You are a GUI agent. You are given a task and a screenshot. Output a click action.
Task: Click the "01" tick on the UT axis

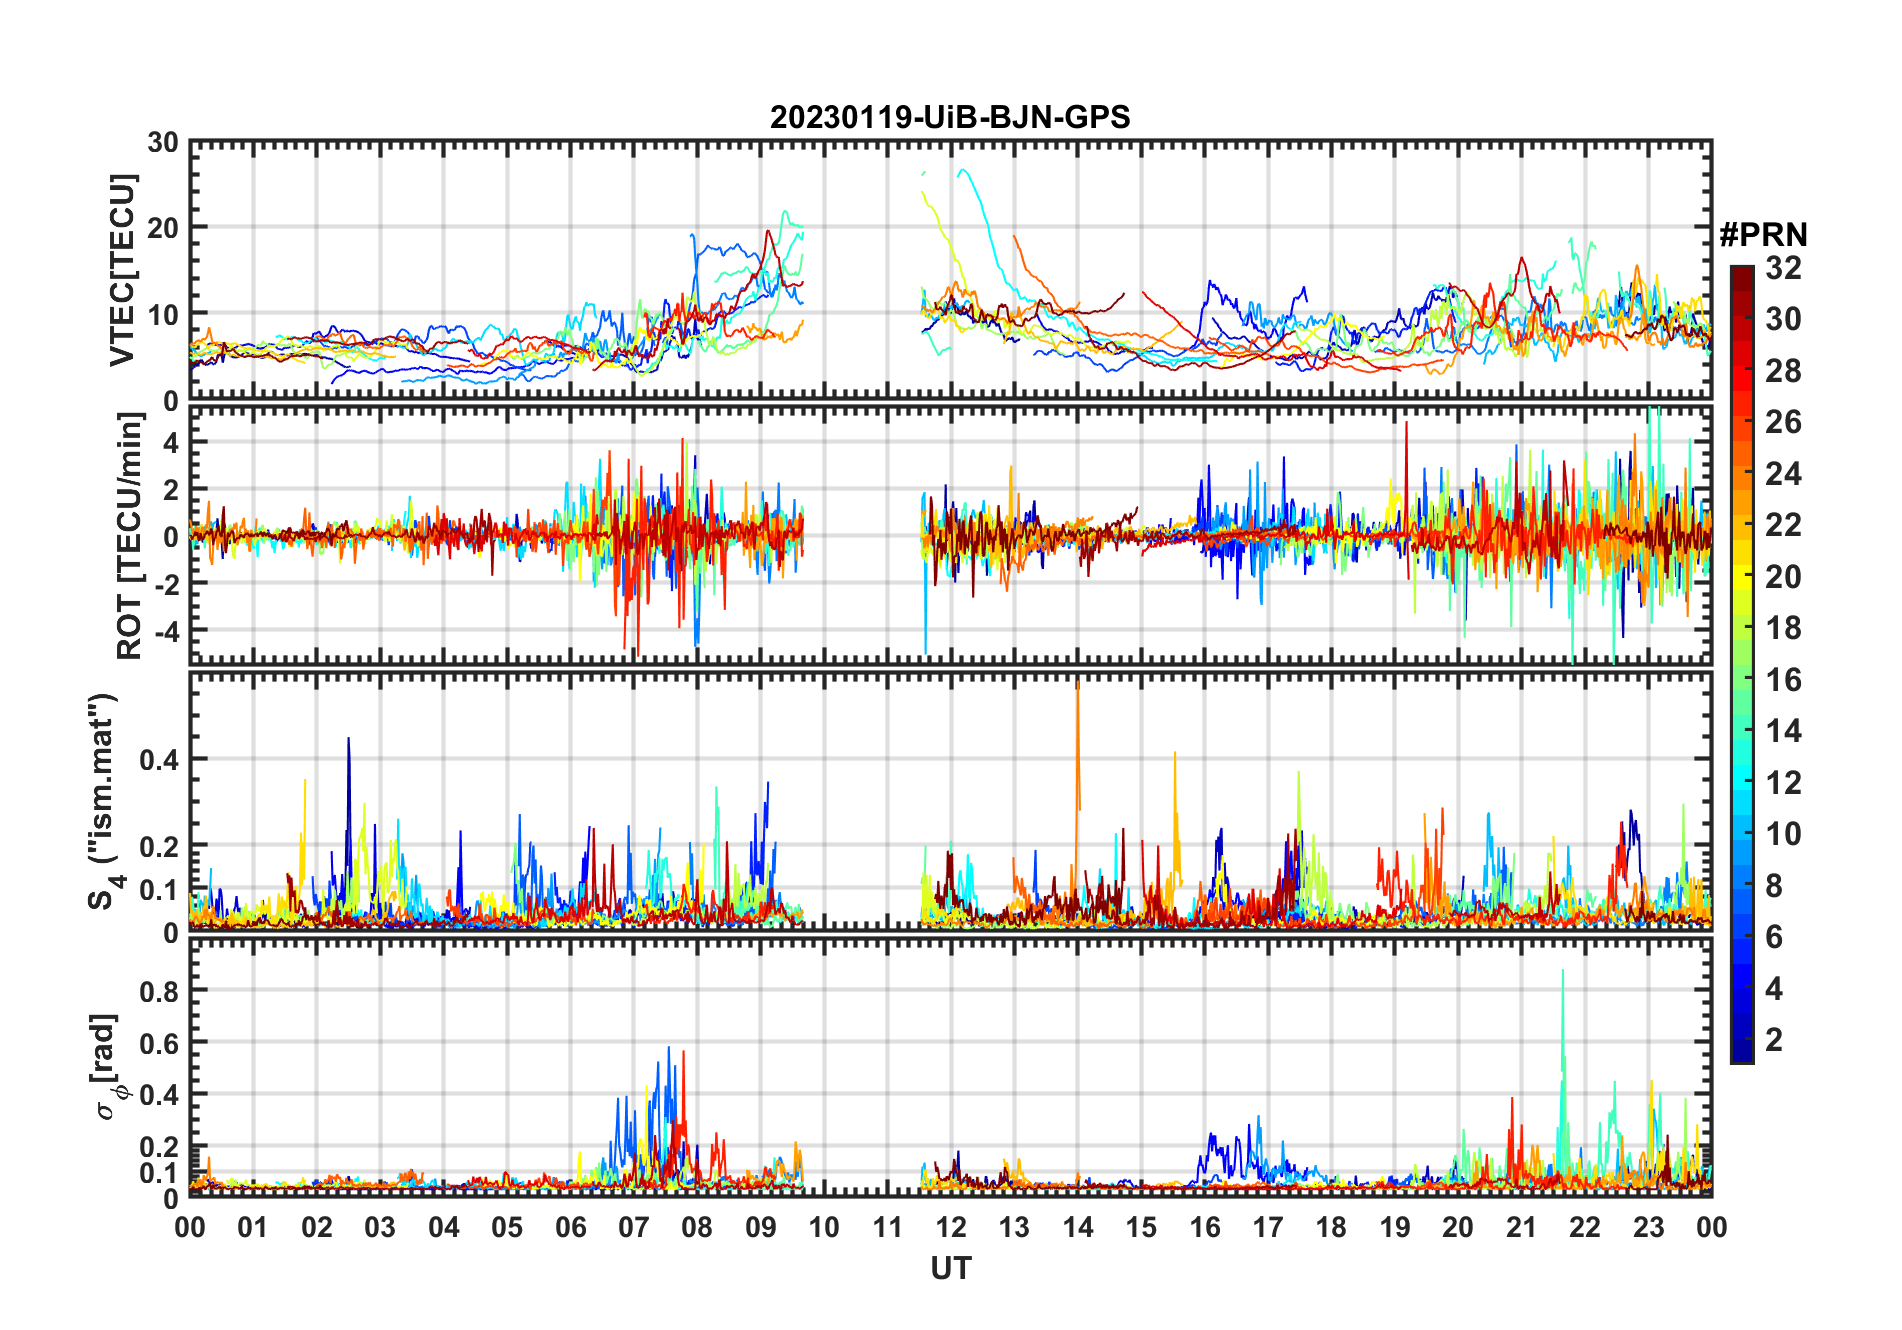(x=253, y=1227)
